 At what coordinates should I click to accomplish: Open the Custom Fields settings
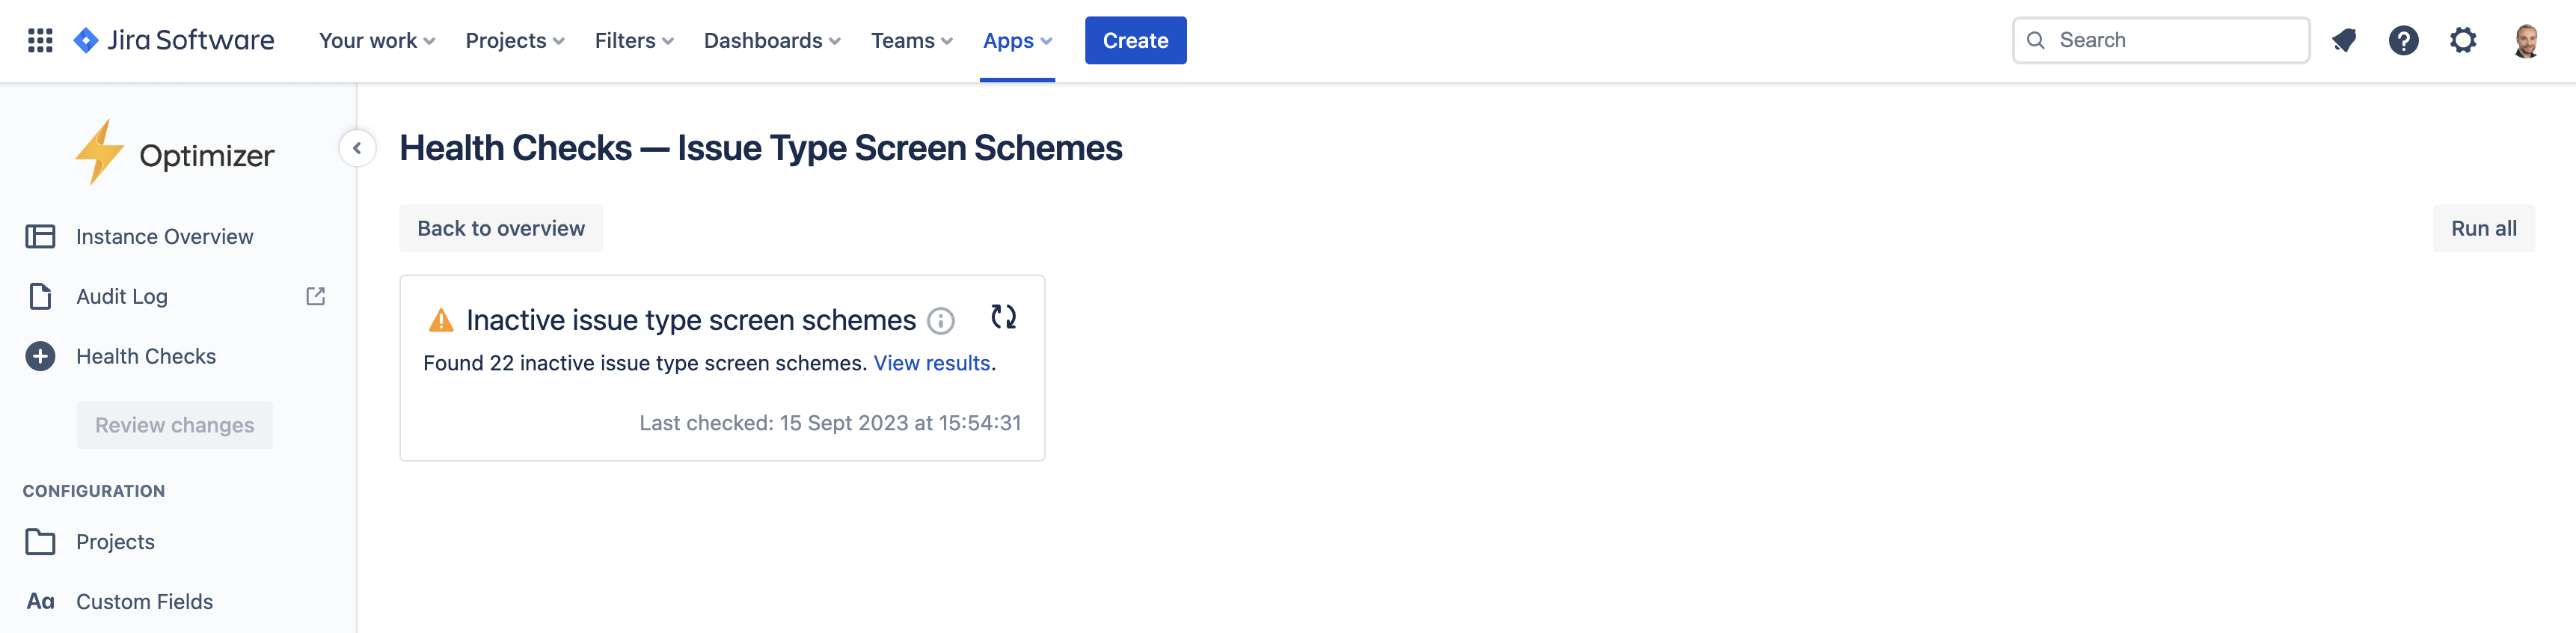(144, 601)
